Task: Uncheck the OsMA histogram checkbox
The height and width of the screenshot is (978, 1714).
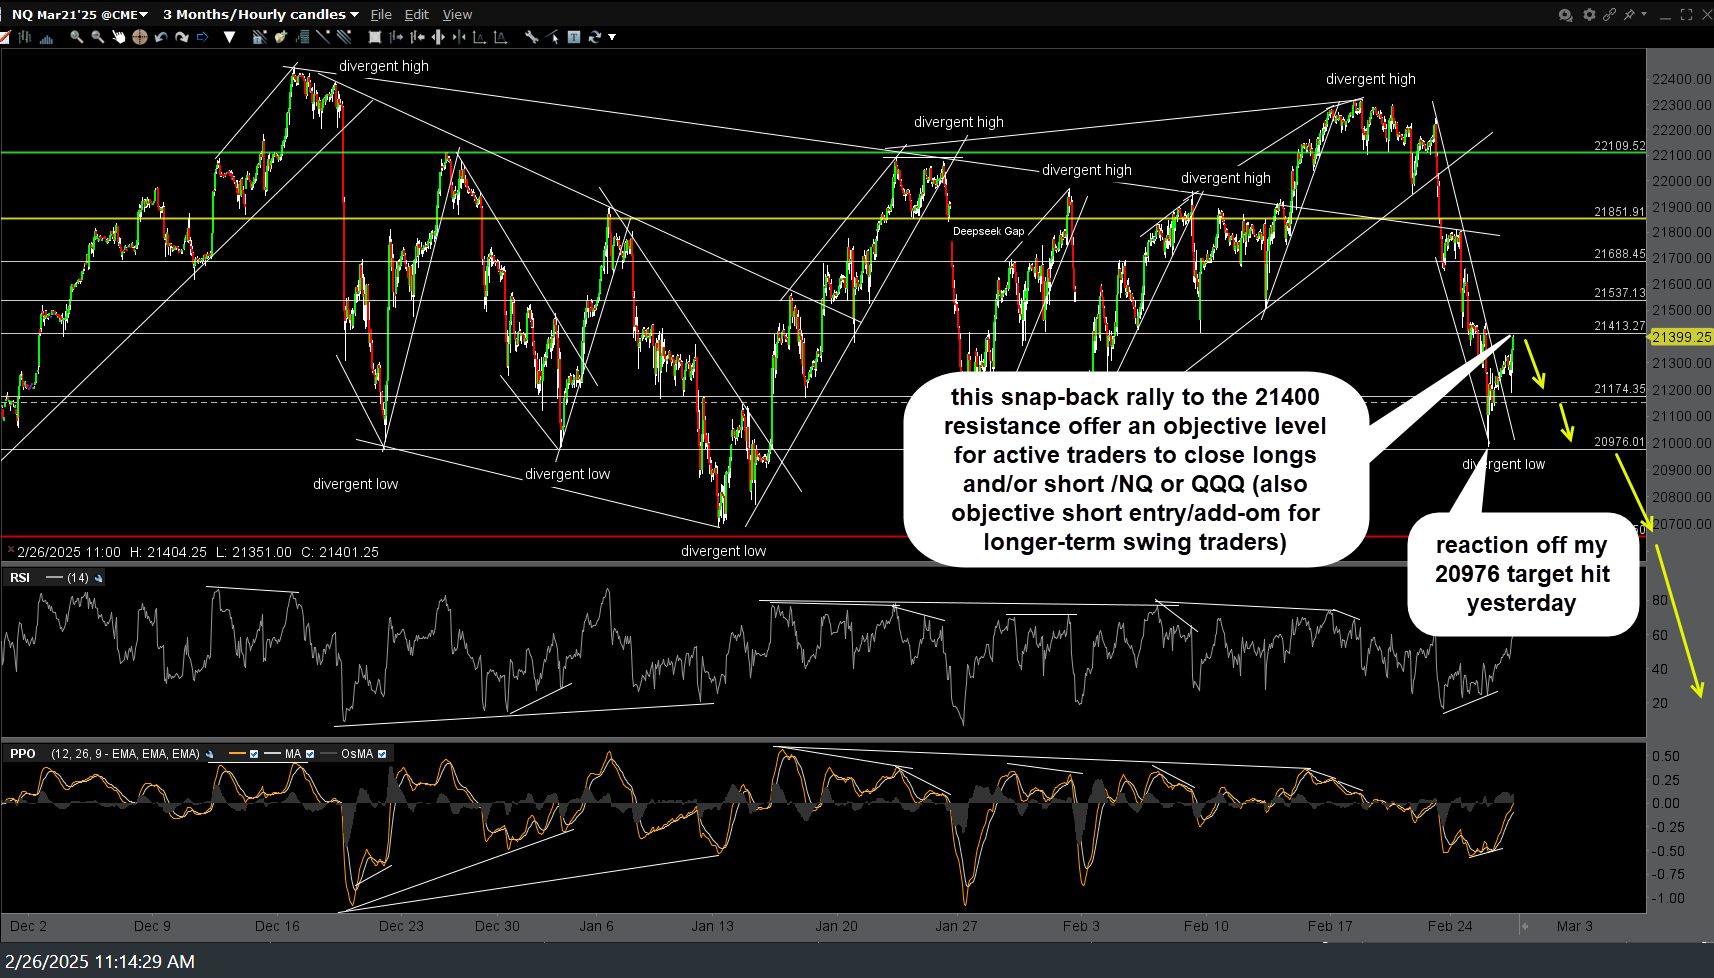Action: pyautogui.click(x=382, y=754)
